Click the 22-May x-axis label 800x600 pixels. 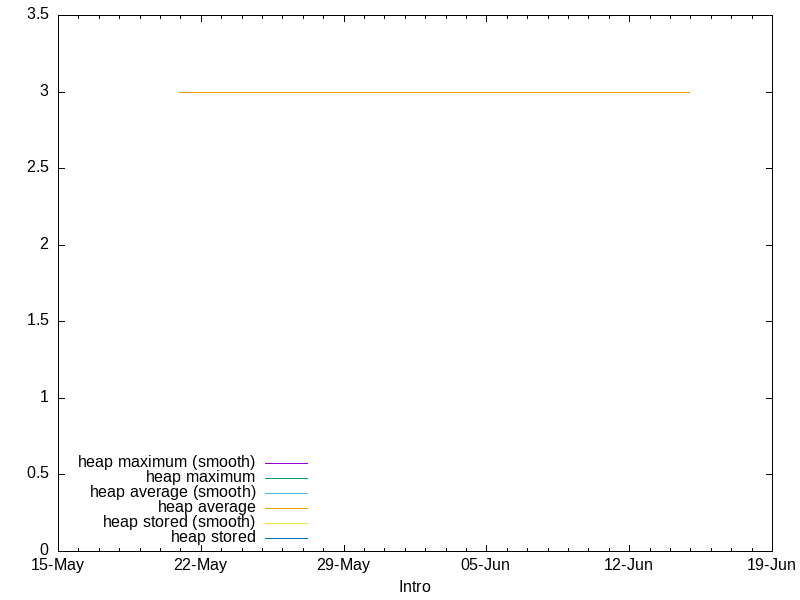coord(201,565)
